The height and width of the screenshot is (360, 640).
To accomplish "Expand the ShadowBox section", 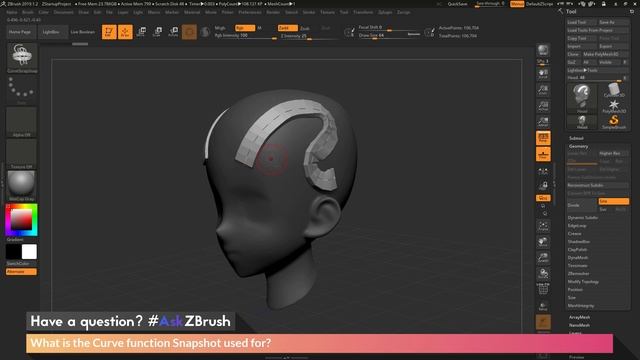I will tap(579, 242).
